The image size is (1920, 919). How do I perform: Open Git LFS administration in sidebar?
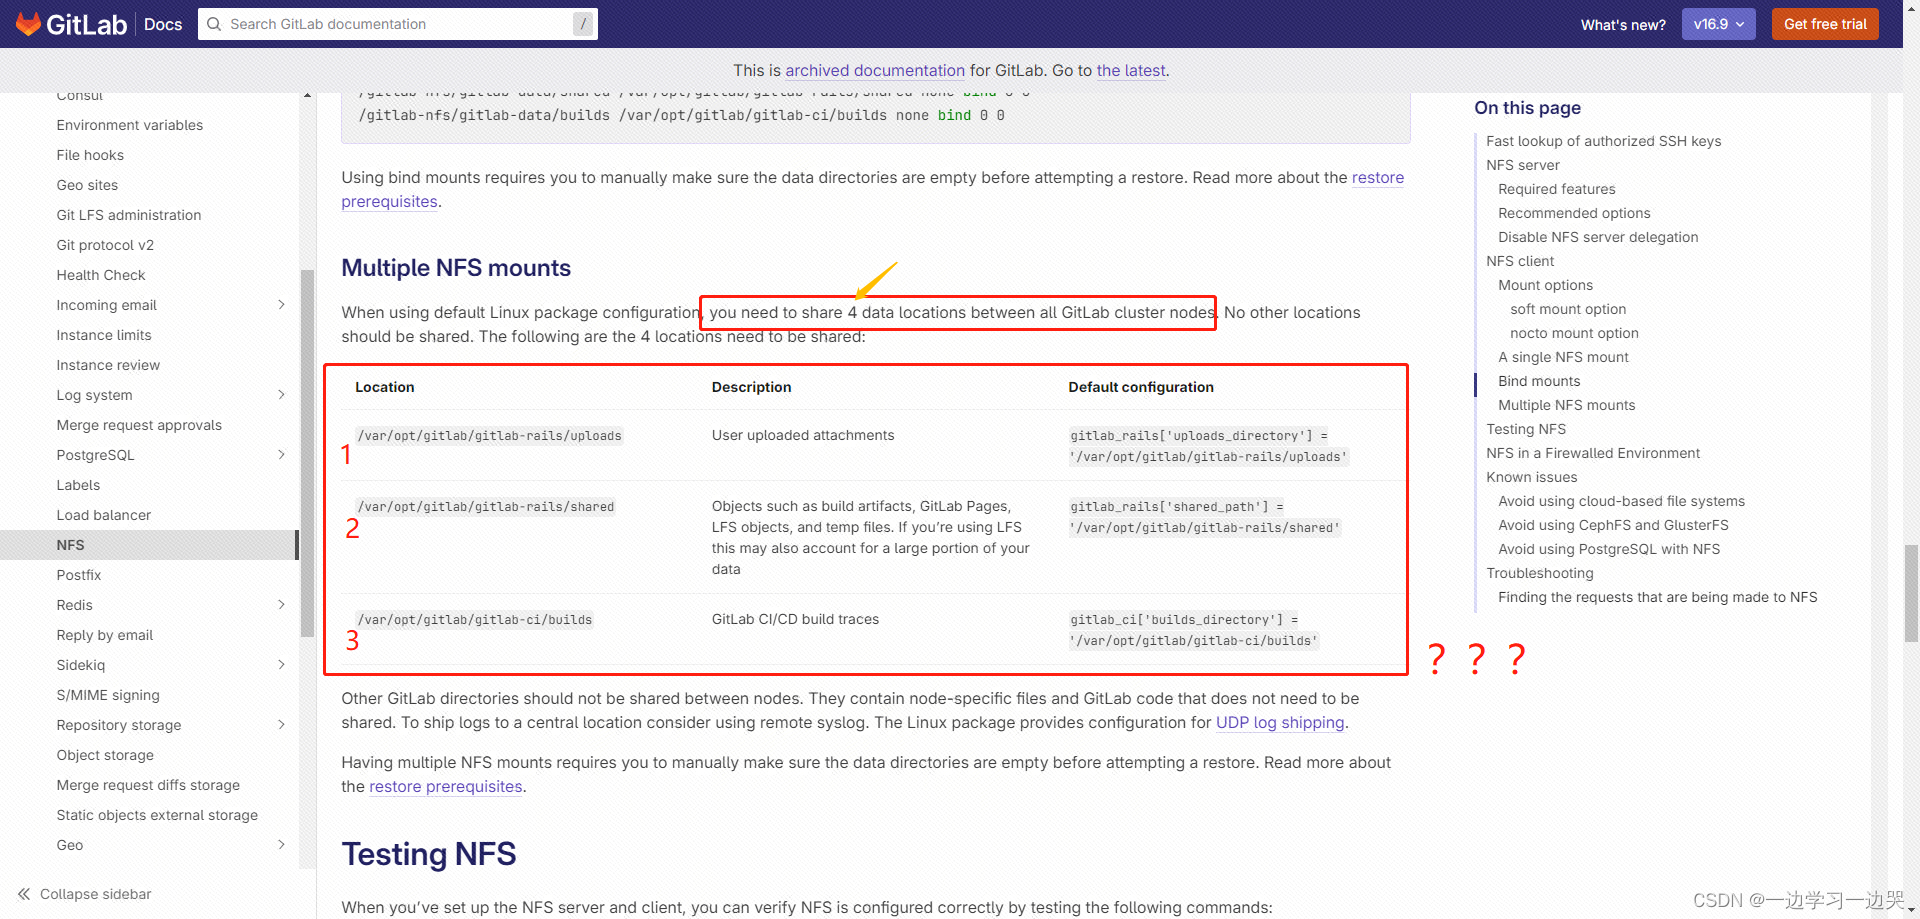click(129, 215)
